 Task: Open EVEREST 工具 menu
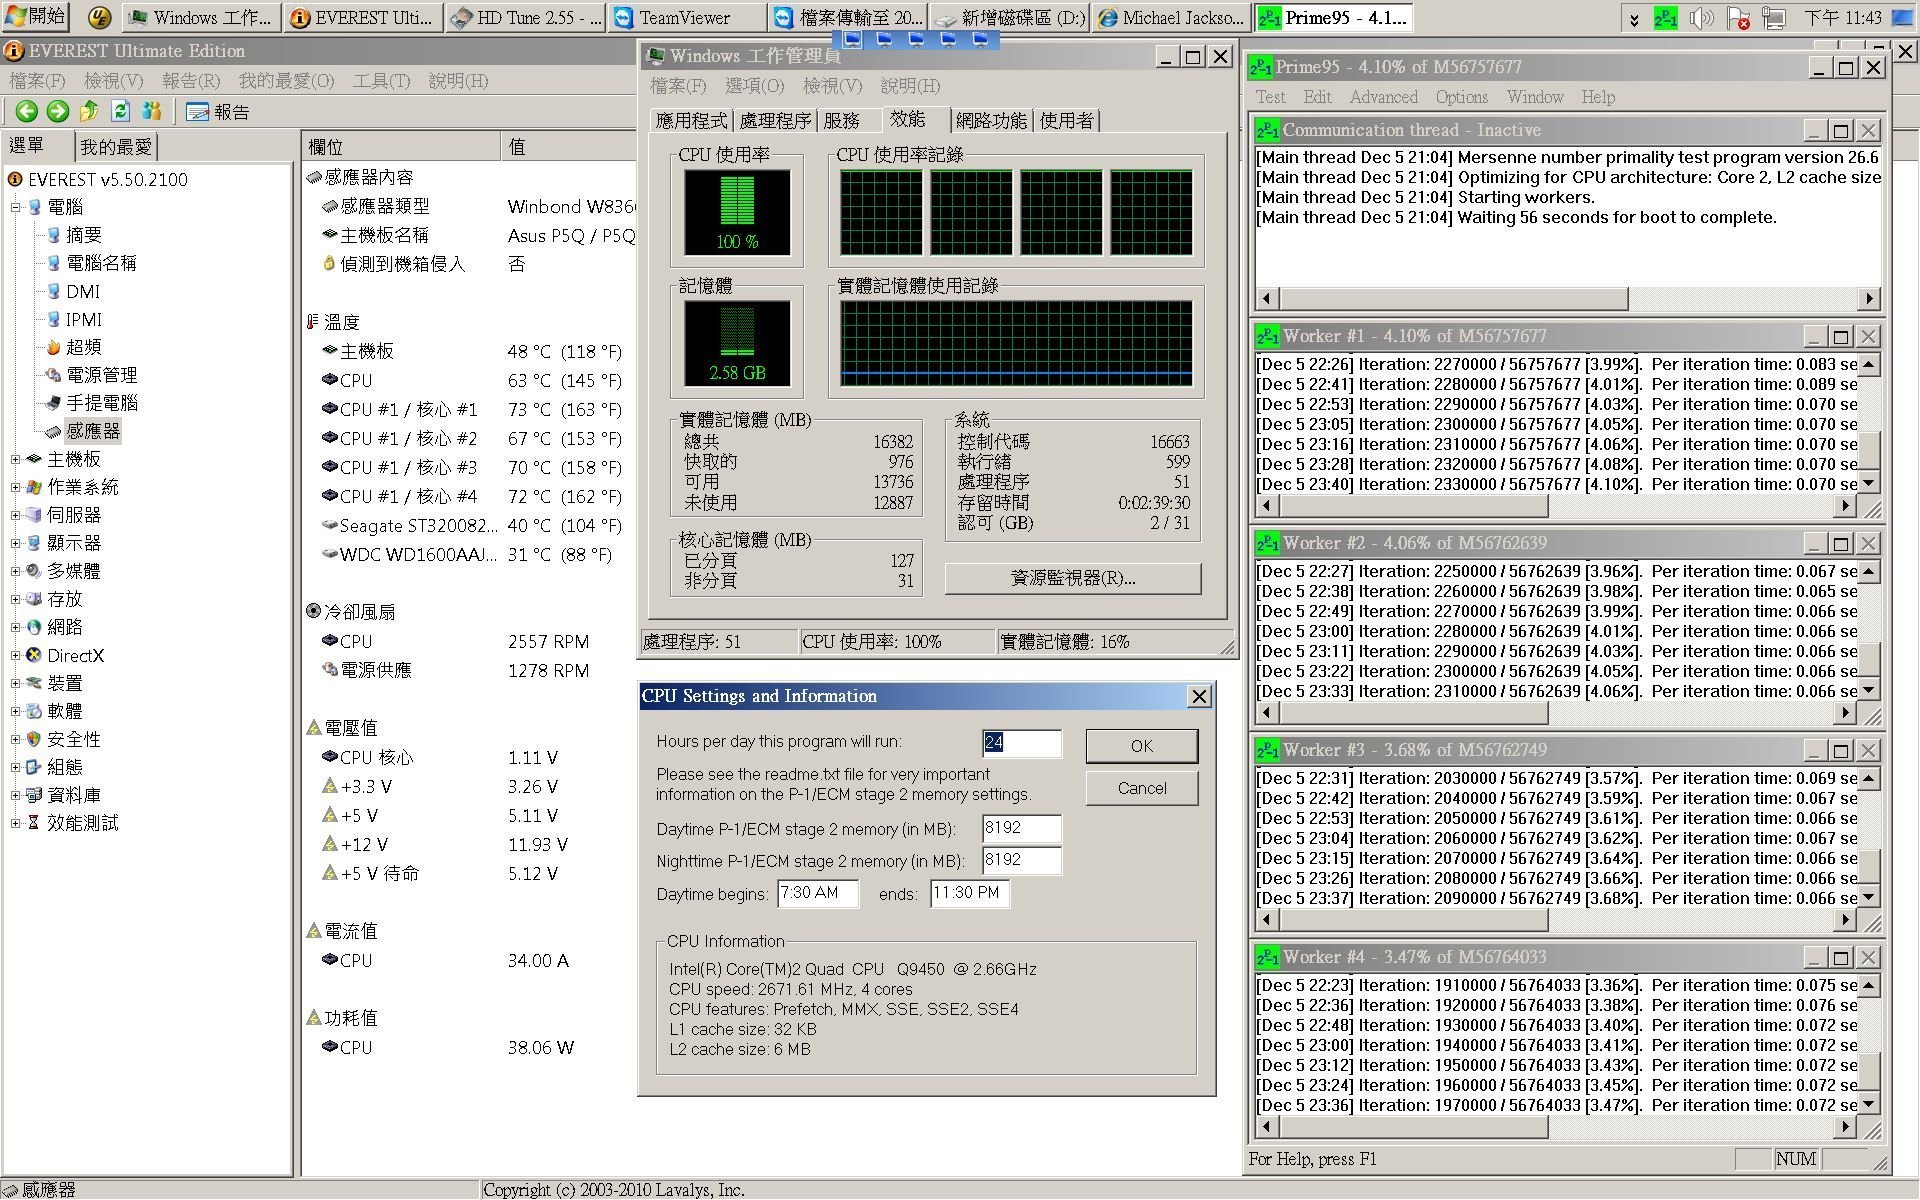point(381,81)
